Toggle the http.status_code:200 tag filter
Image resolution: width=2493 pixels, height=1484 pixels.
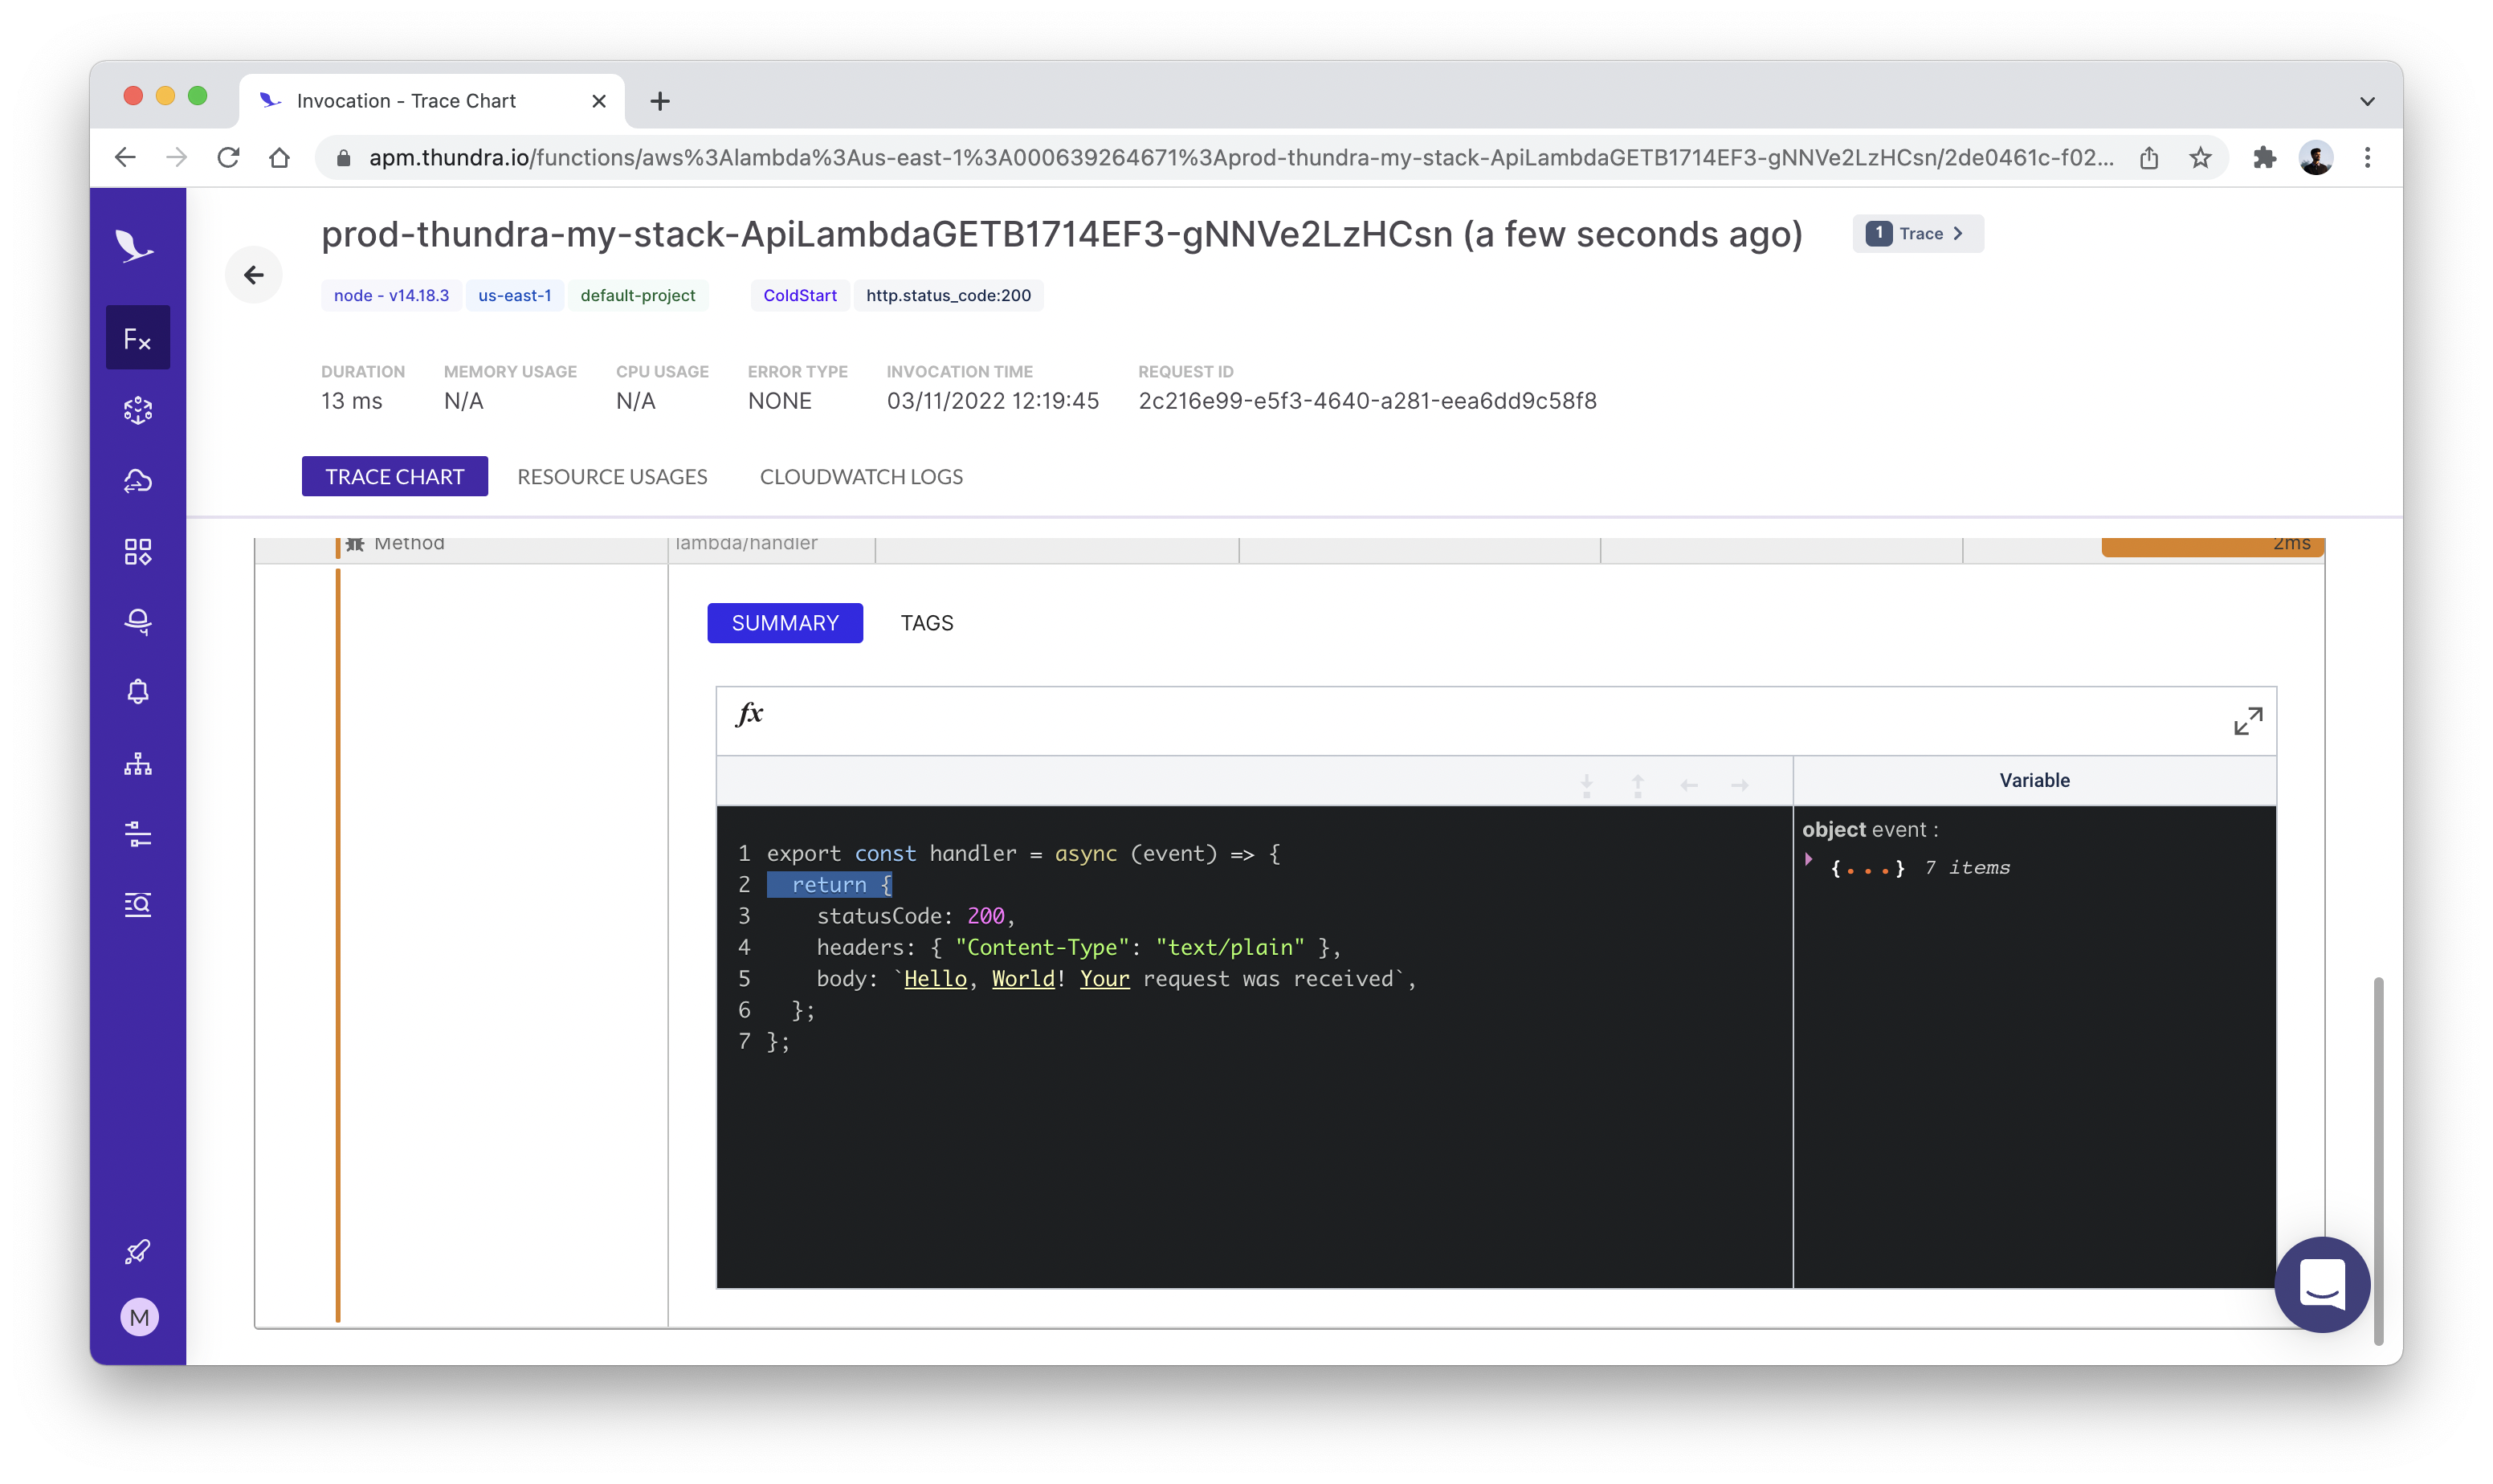pos(949,295)
